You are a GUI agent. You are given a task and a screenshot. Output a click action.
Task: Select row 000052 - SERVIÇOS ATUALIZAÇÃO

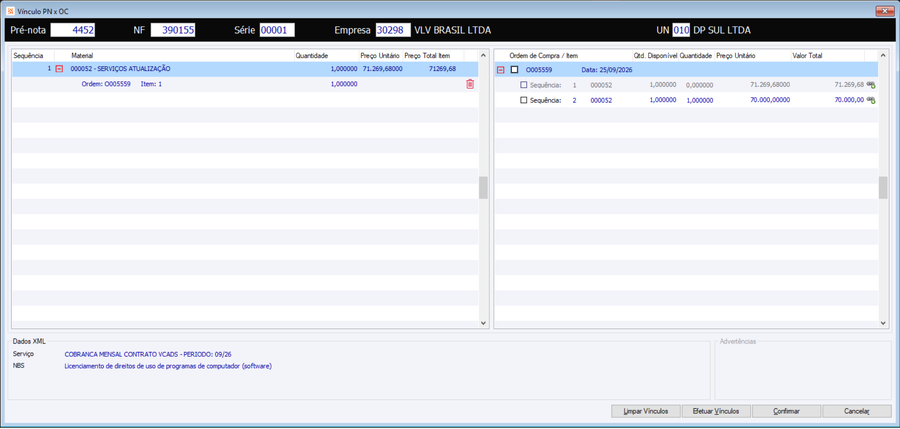pyautogui.click(x=245, y=69)
